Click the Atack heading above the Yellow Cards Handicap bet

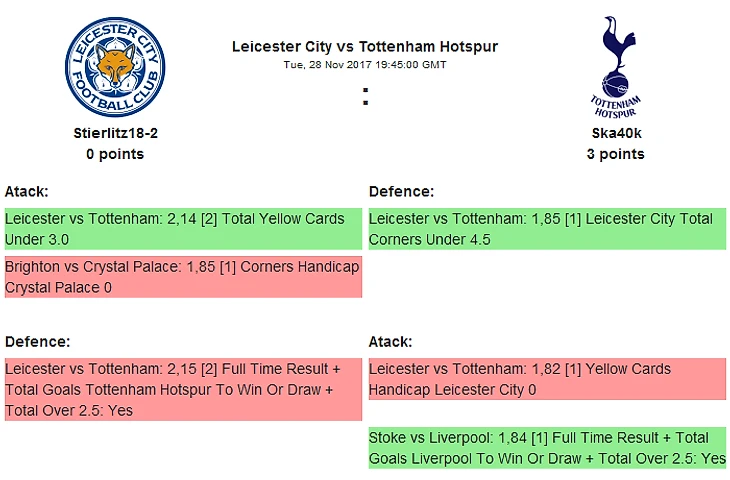pyautogui.click(x=391, y=341)
